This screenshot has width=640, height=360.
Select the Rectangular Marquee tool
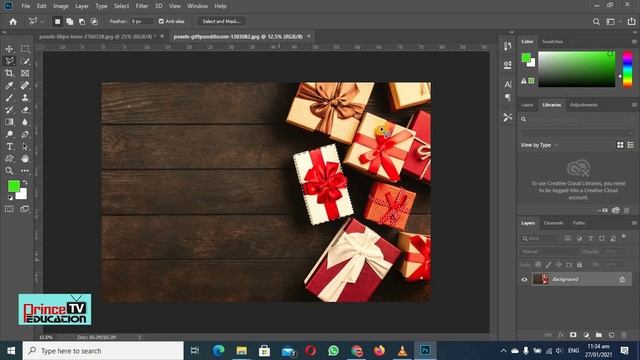click(x=25, y=49)
